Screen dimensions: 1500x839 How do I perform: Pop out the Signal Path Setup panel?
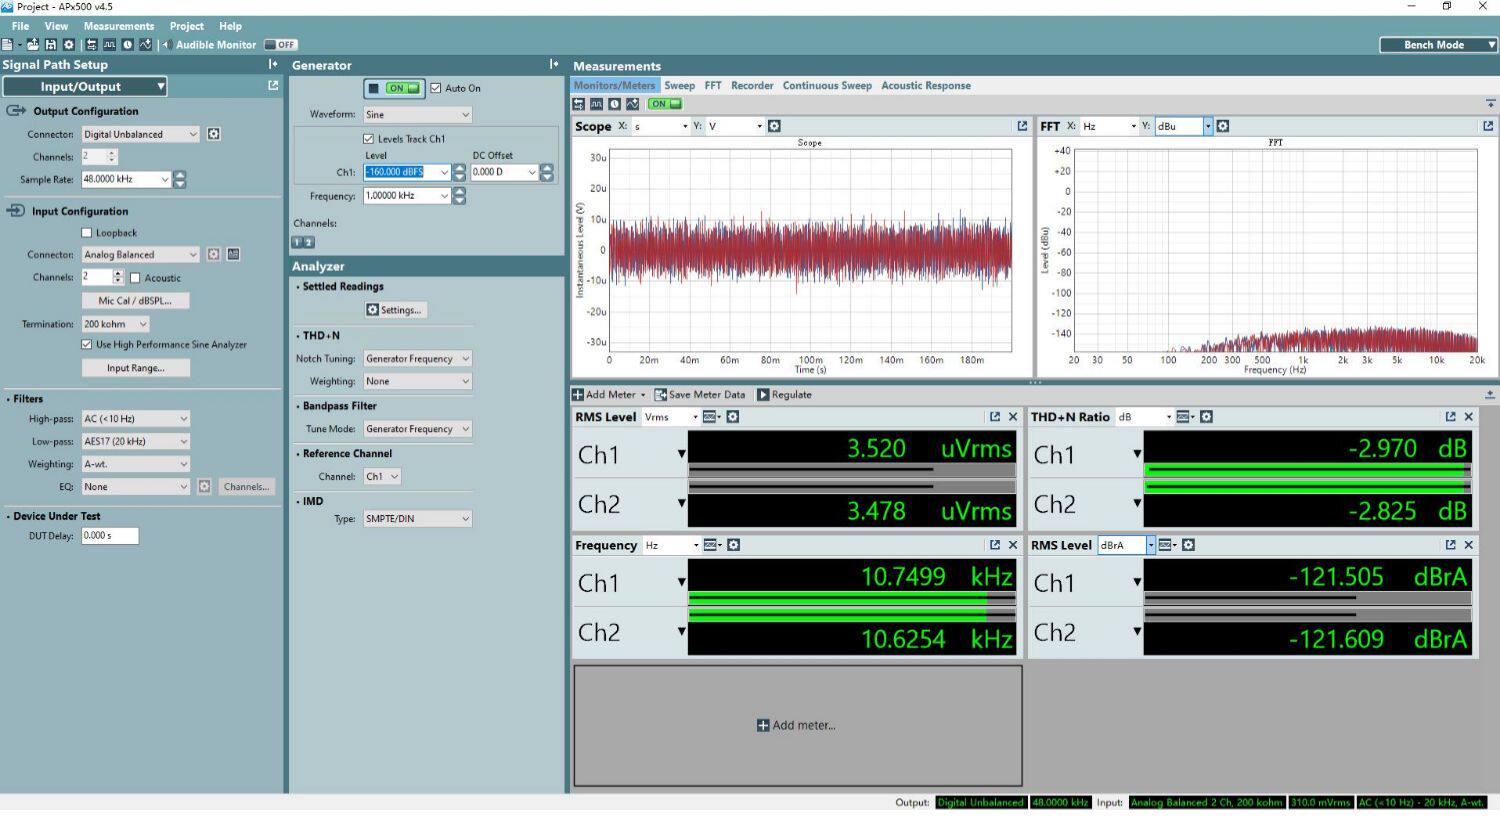tap(273, 87)
